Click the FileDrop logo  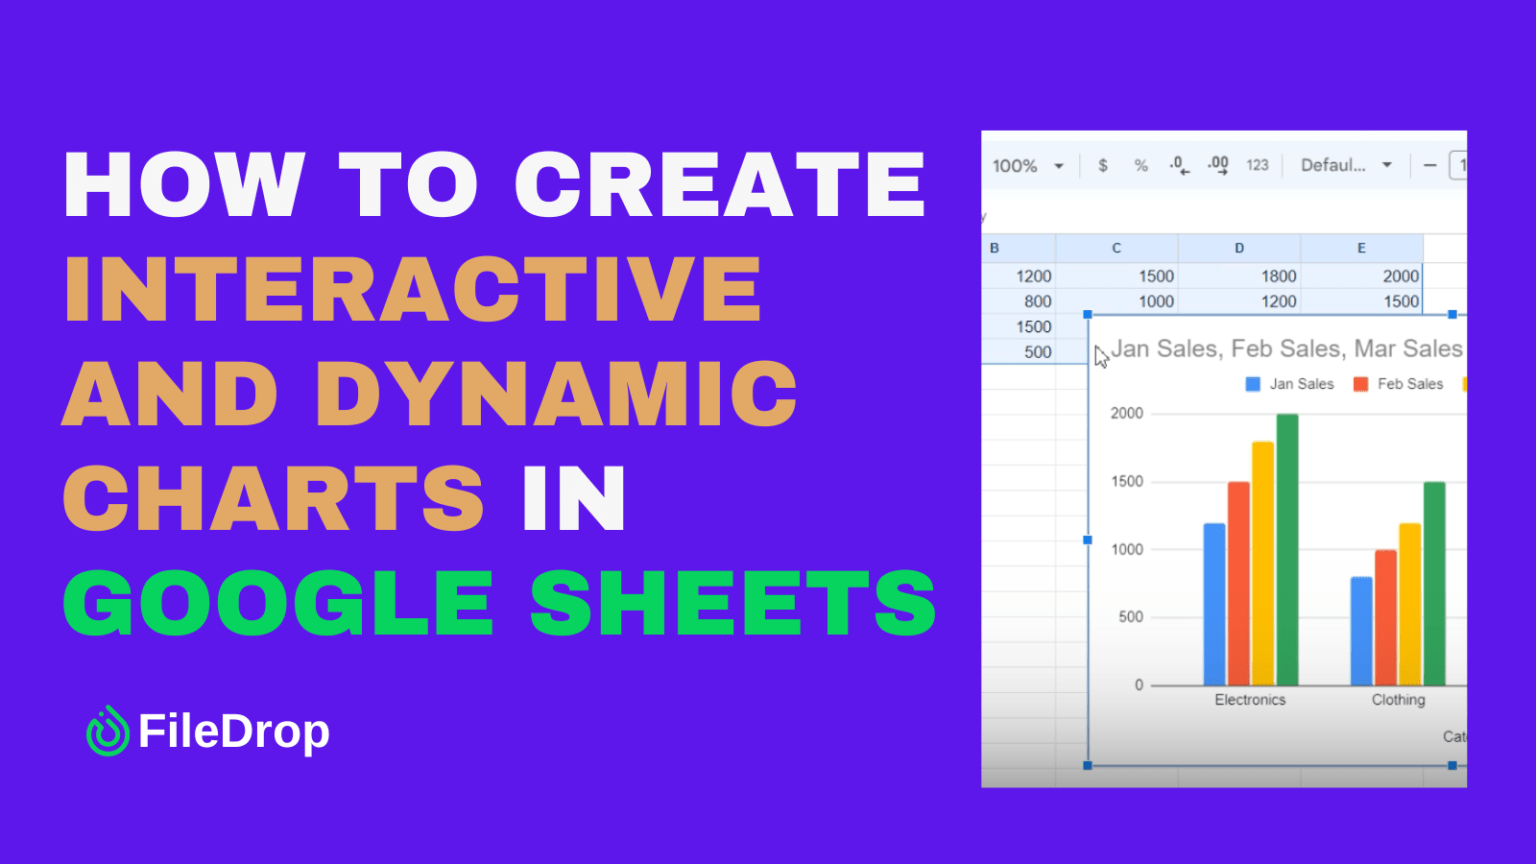(208, 731)
